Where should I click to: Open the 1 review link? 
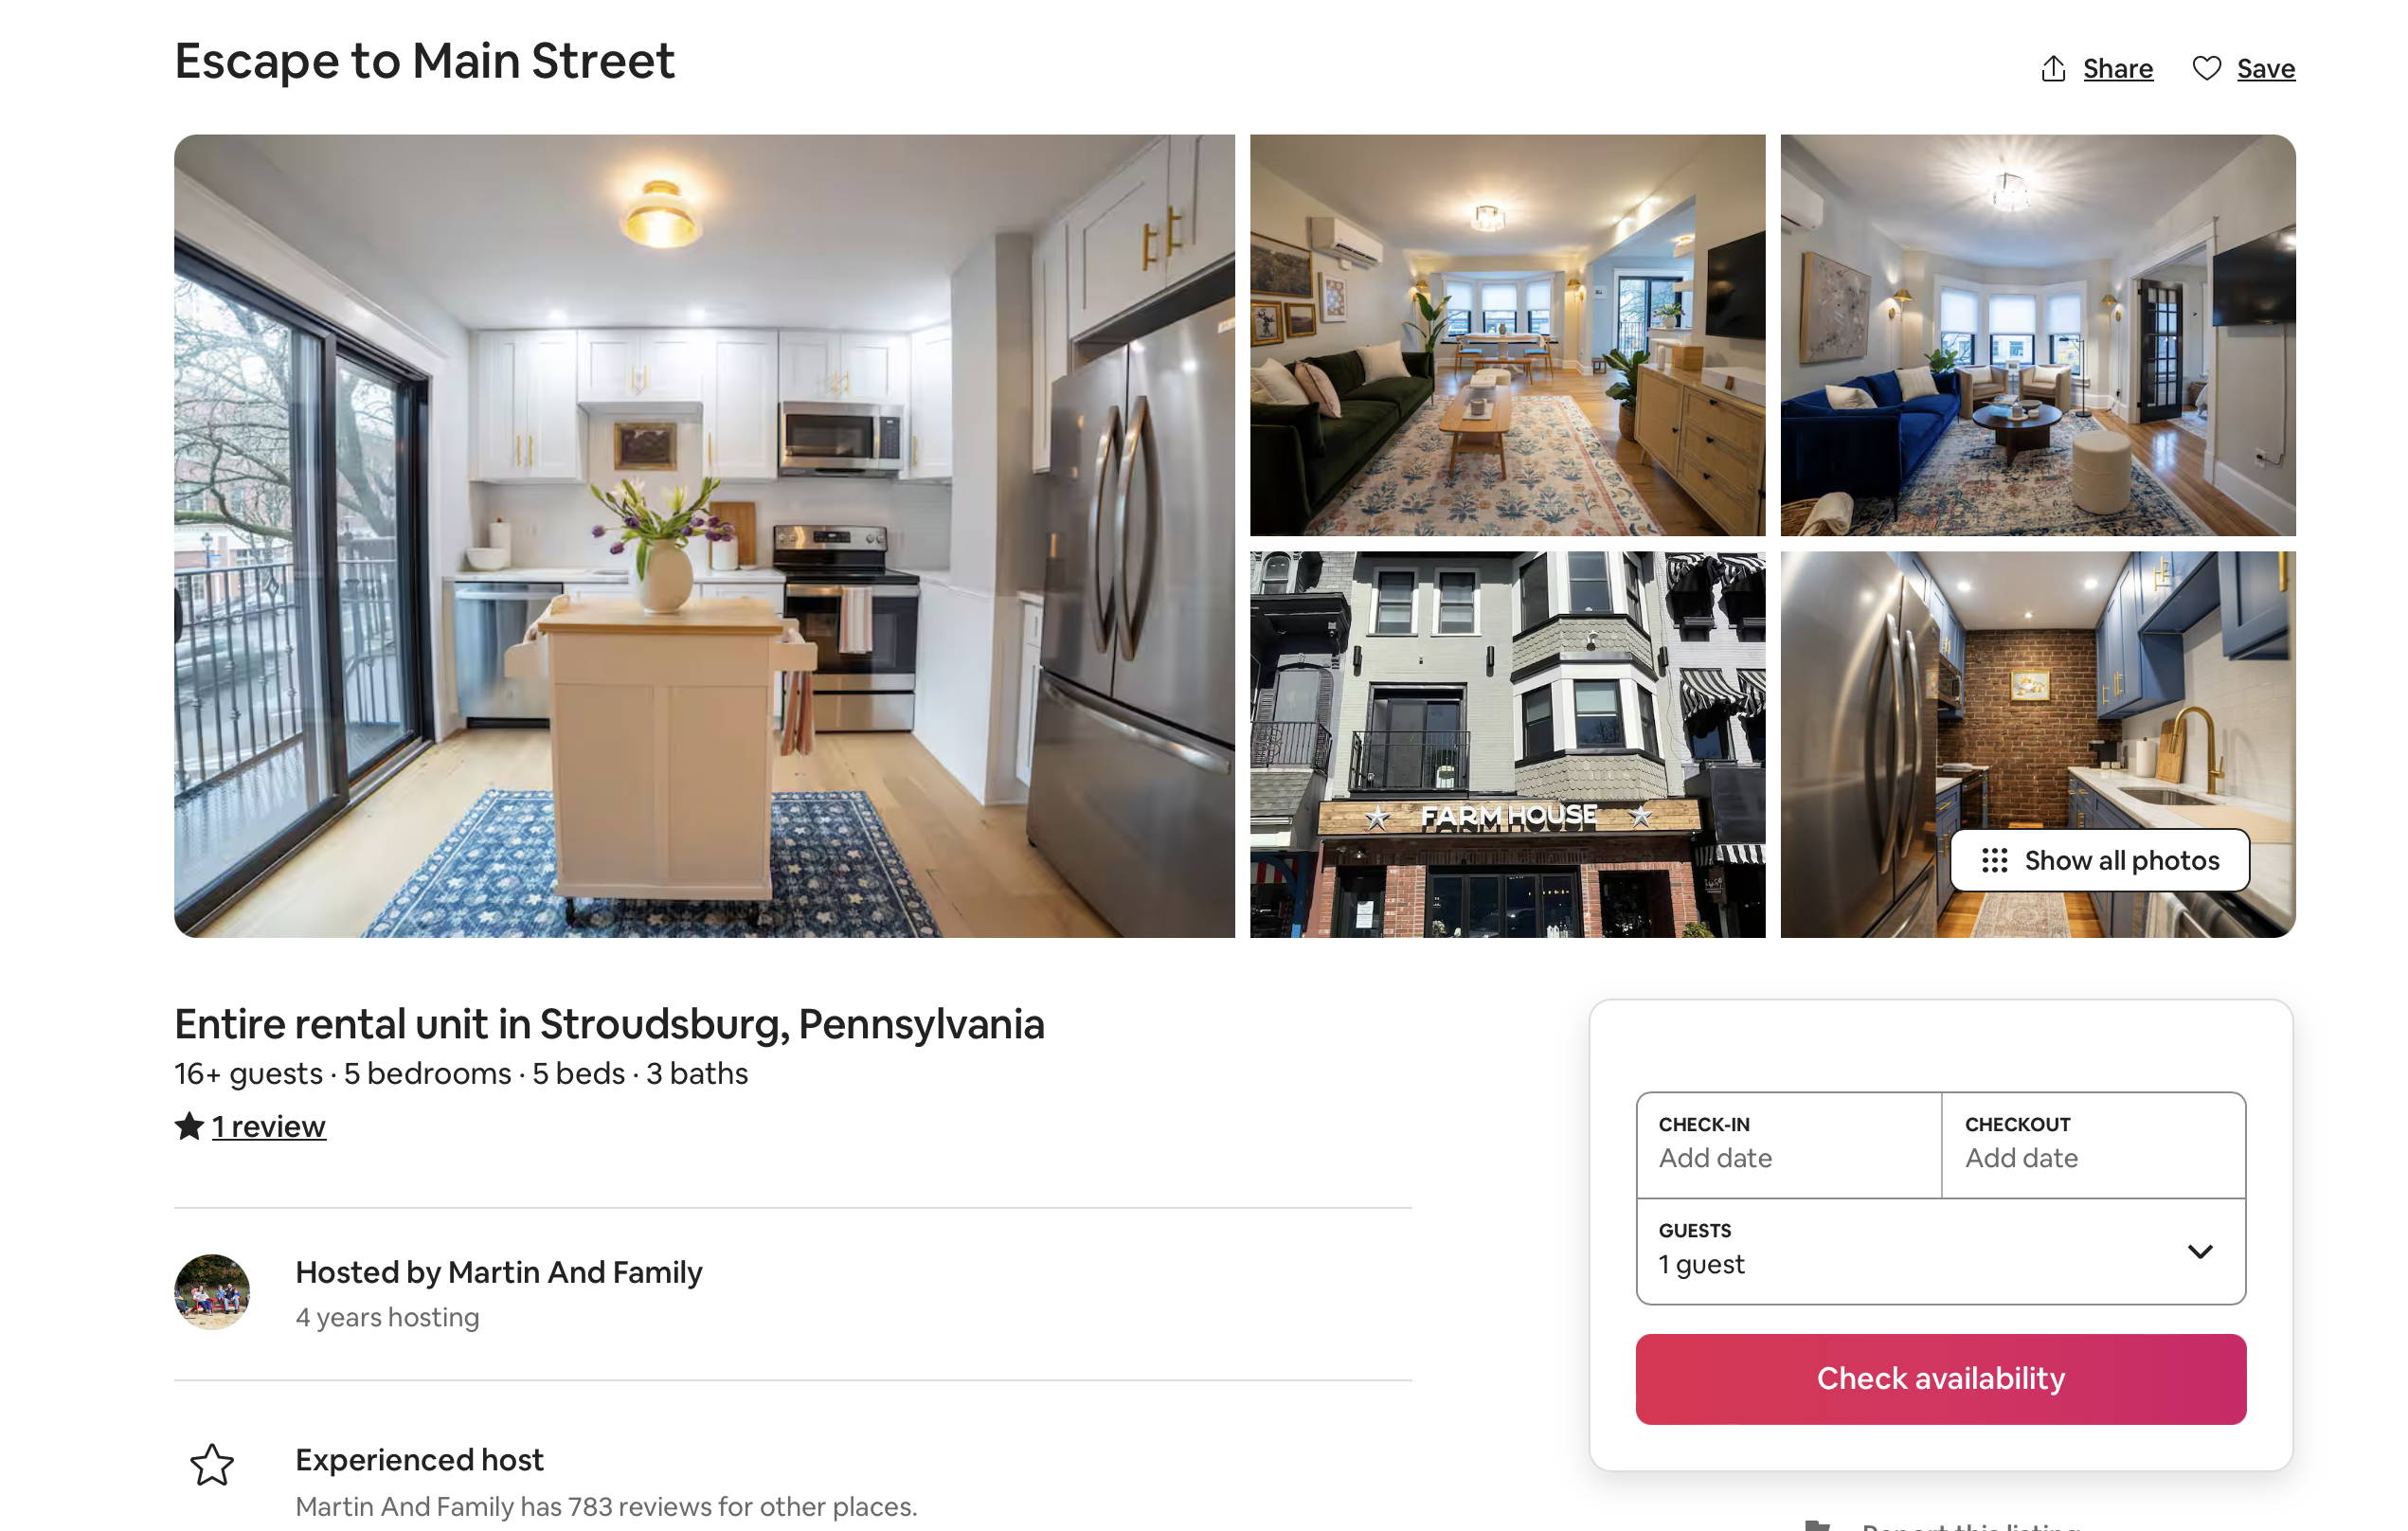pos(268,1126)
